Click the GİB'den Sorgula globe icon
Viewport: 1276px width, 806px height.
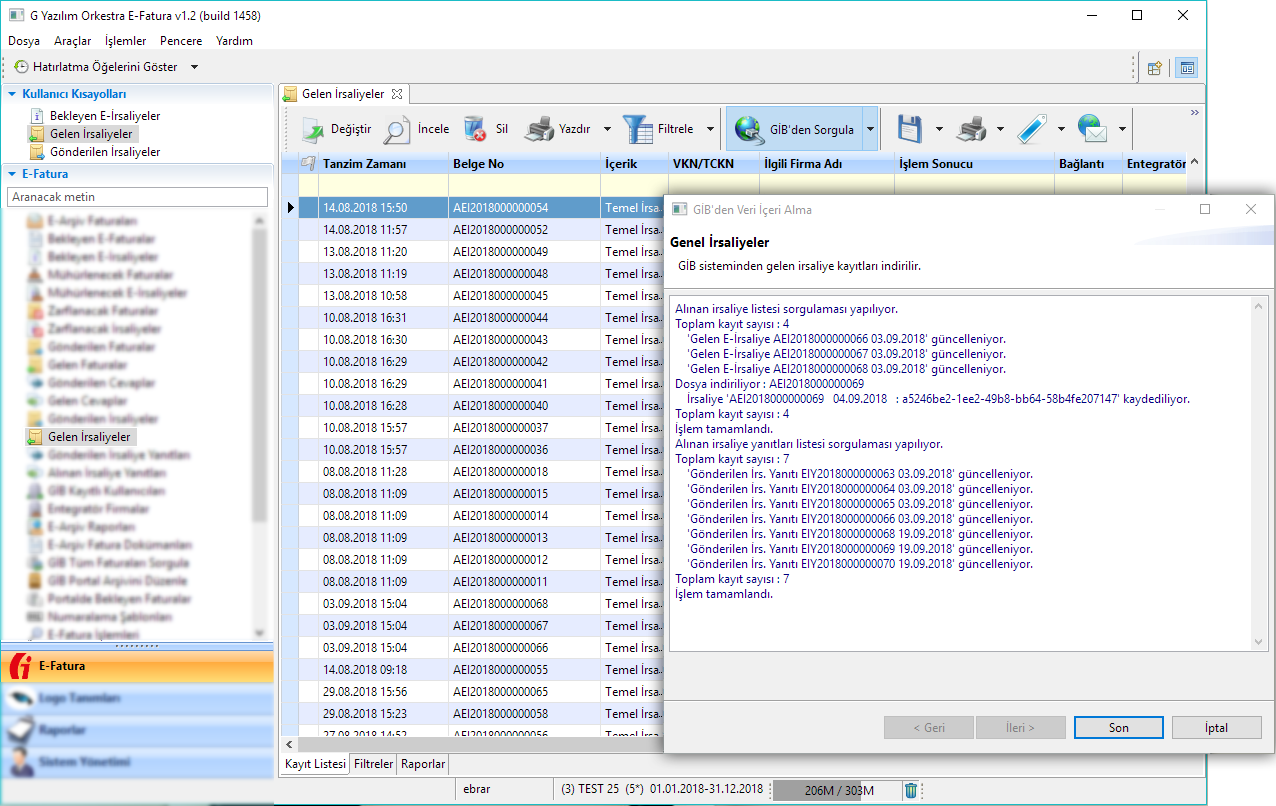(x=750, y=129)
